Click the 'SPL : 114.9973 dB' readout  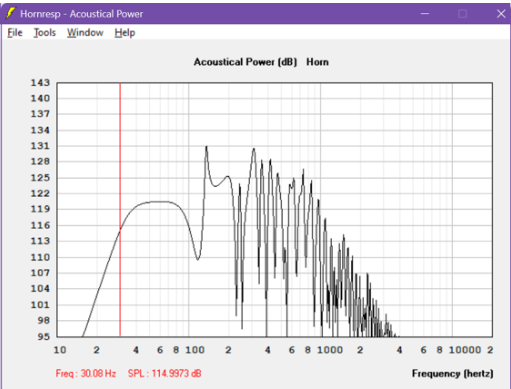coord(164,373)
